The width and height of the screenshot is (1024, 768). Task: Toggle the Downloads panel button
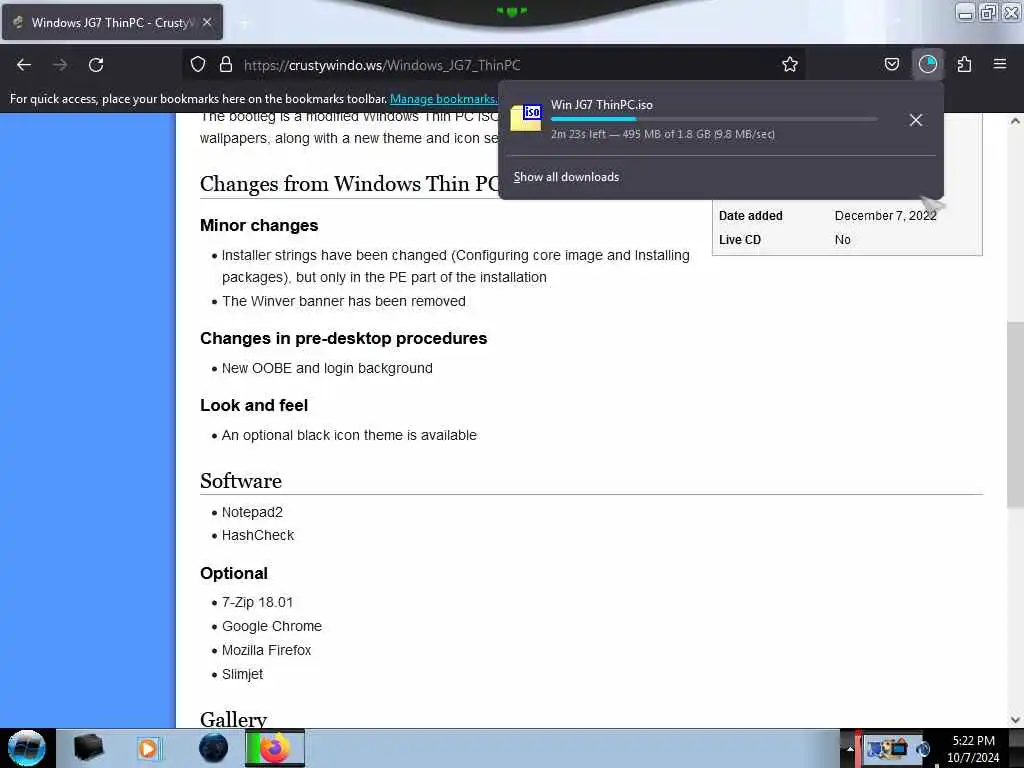coord(927,64)
